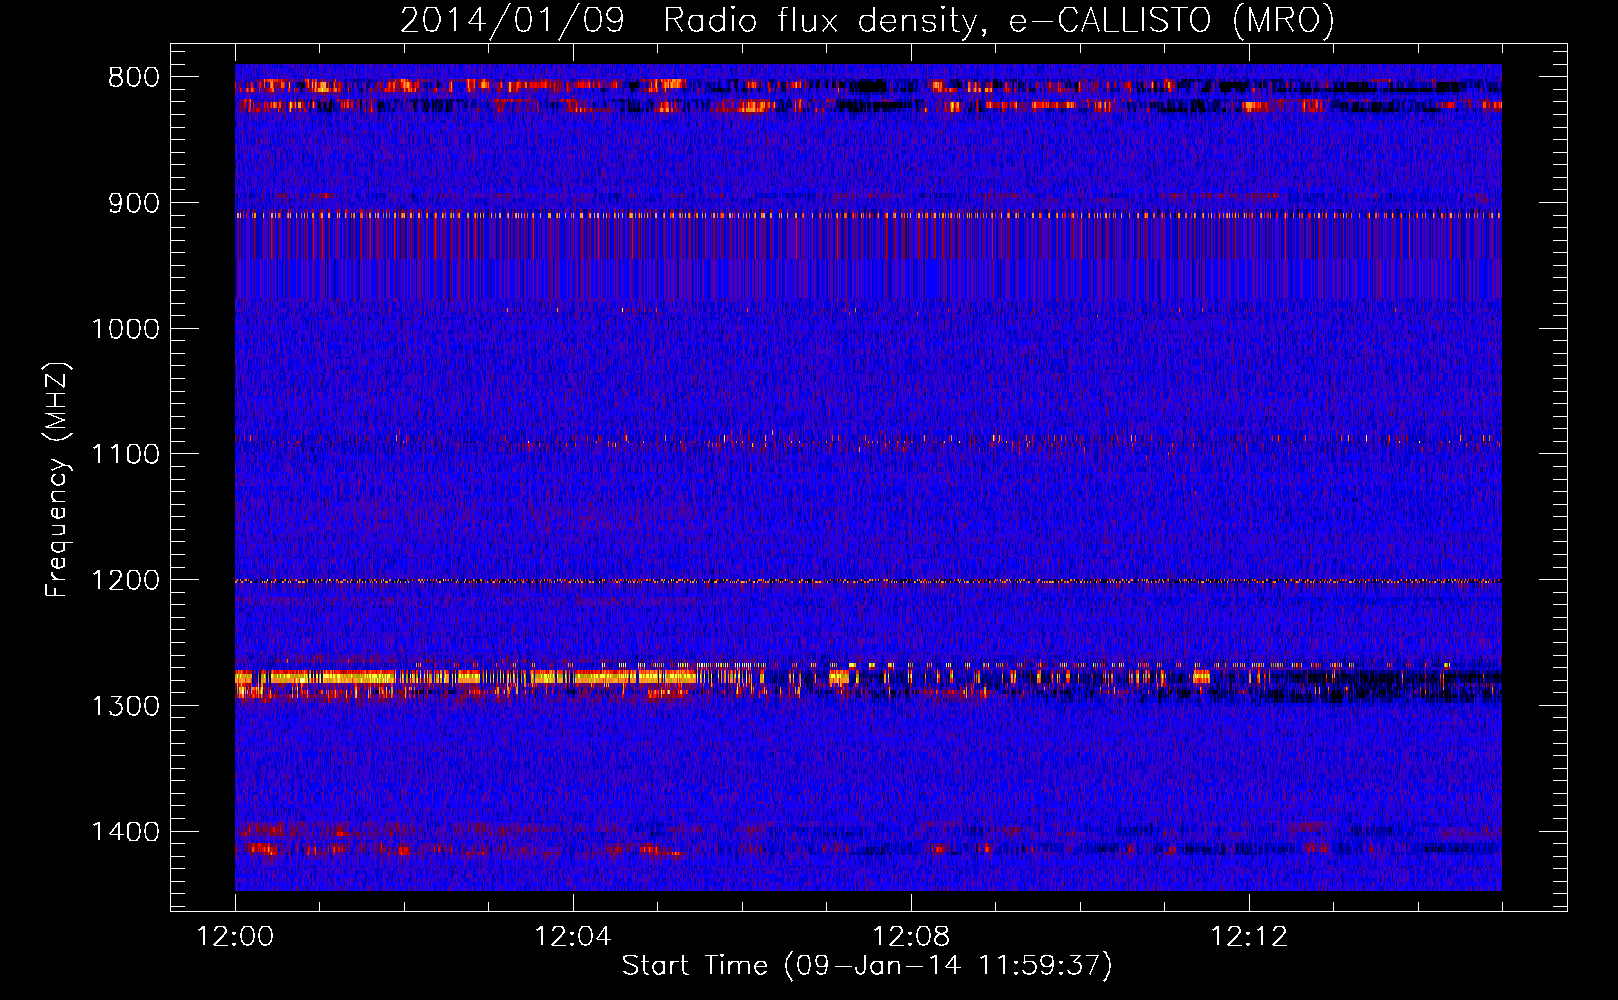Click the dotted 910 MHz line in the spectrogram
Screen dimensions: 1618x1000
click(x=868, y=214)
